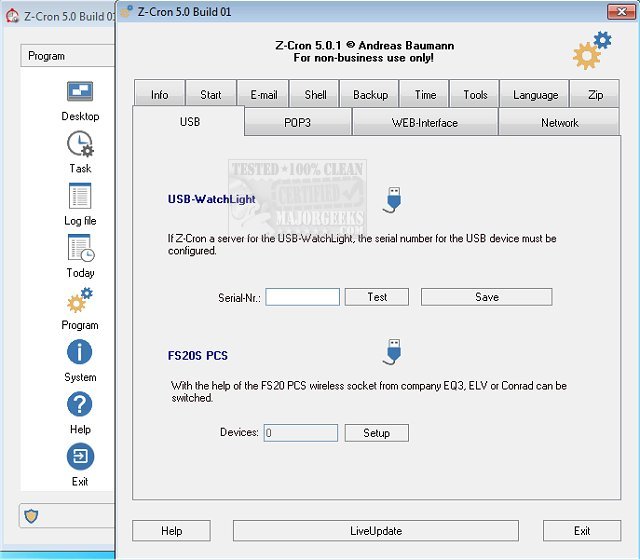Click the USB-WatchLight heading text
Viewport: 640px width, 560px height.
(x=211, y=199)
